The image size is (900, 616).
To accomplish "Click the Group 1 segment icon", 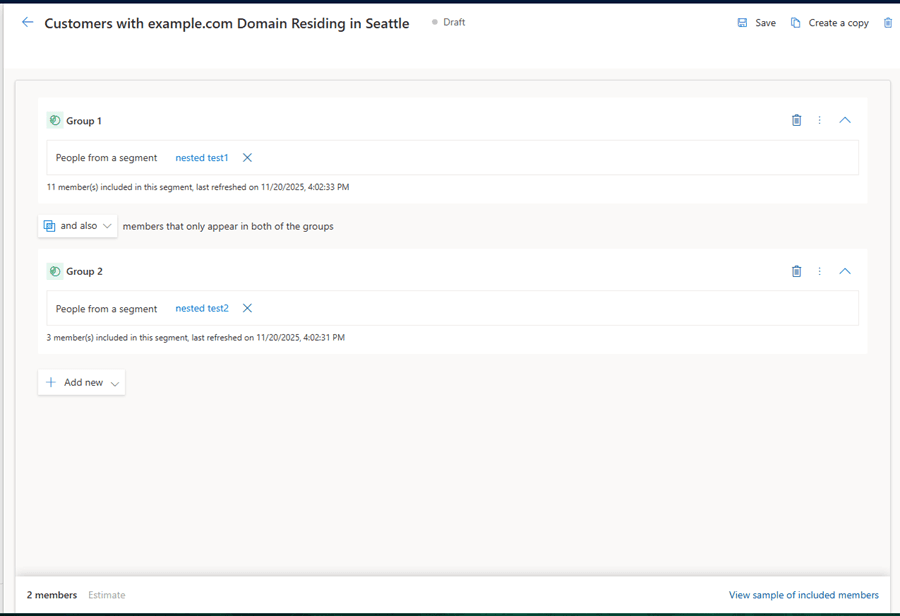I will pyautogui.click(x=55, y=121).
